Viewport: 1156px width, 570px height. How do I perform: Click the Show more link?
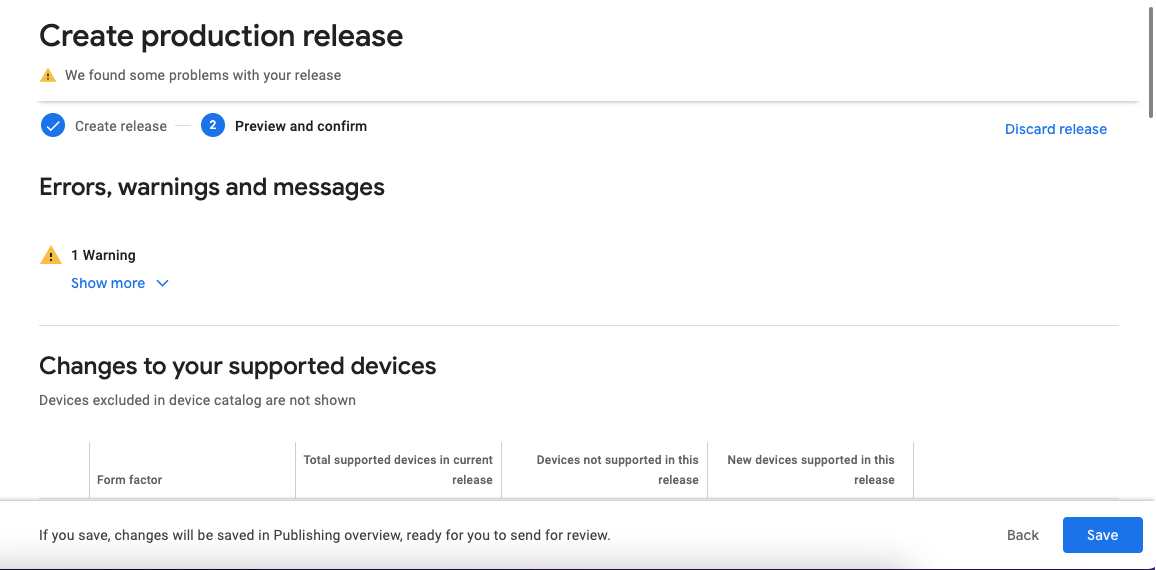108,284
